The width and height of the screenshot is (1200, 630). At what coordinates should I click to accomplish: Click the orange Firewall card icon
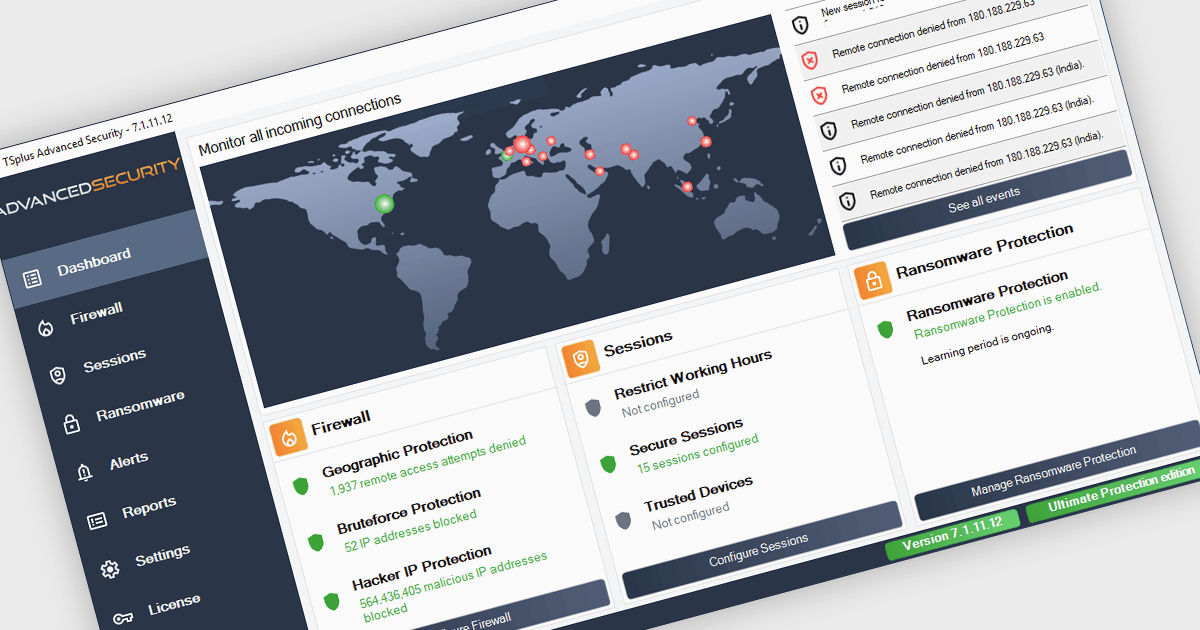pyautogui.click(x=289, y=437)
